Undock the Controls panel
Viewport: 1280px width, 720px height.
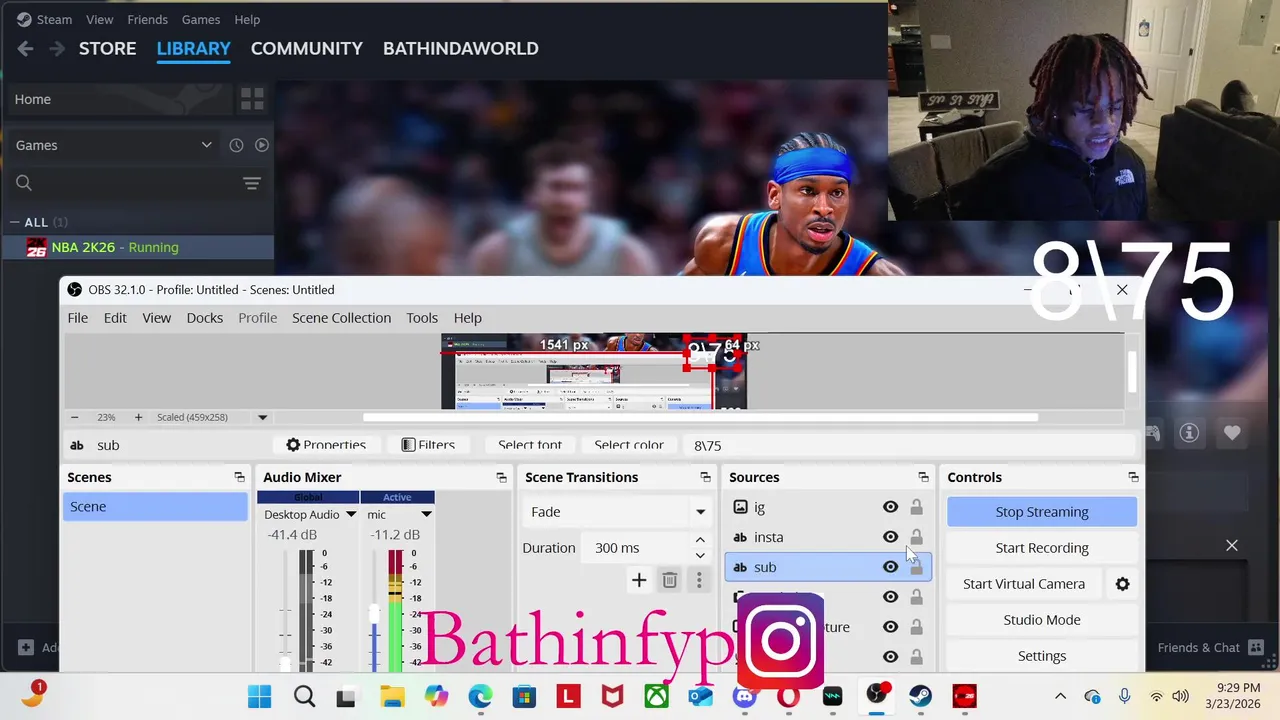[1133, 477]
